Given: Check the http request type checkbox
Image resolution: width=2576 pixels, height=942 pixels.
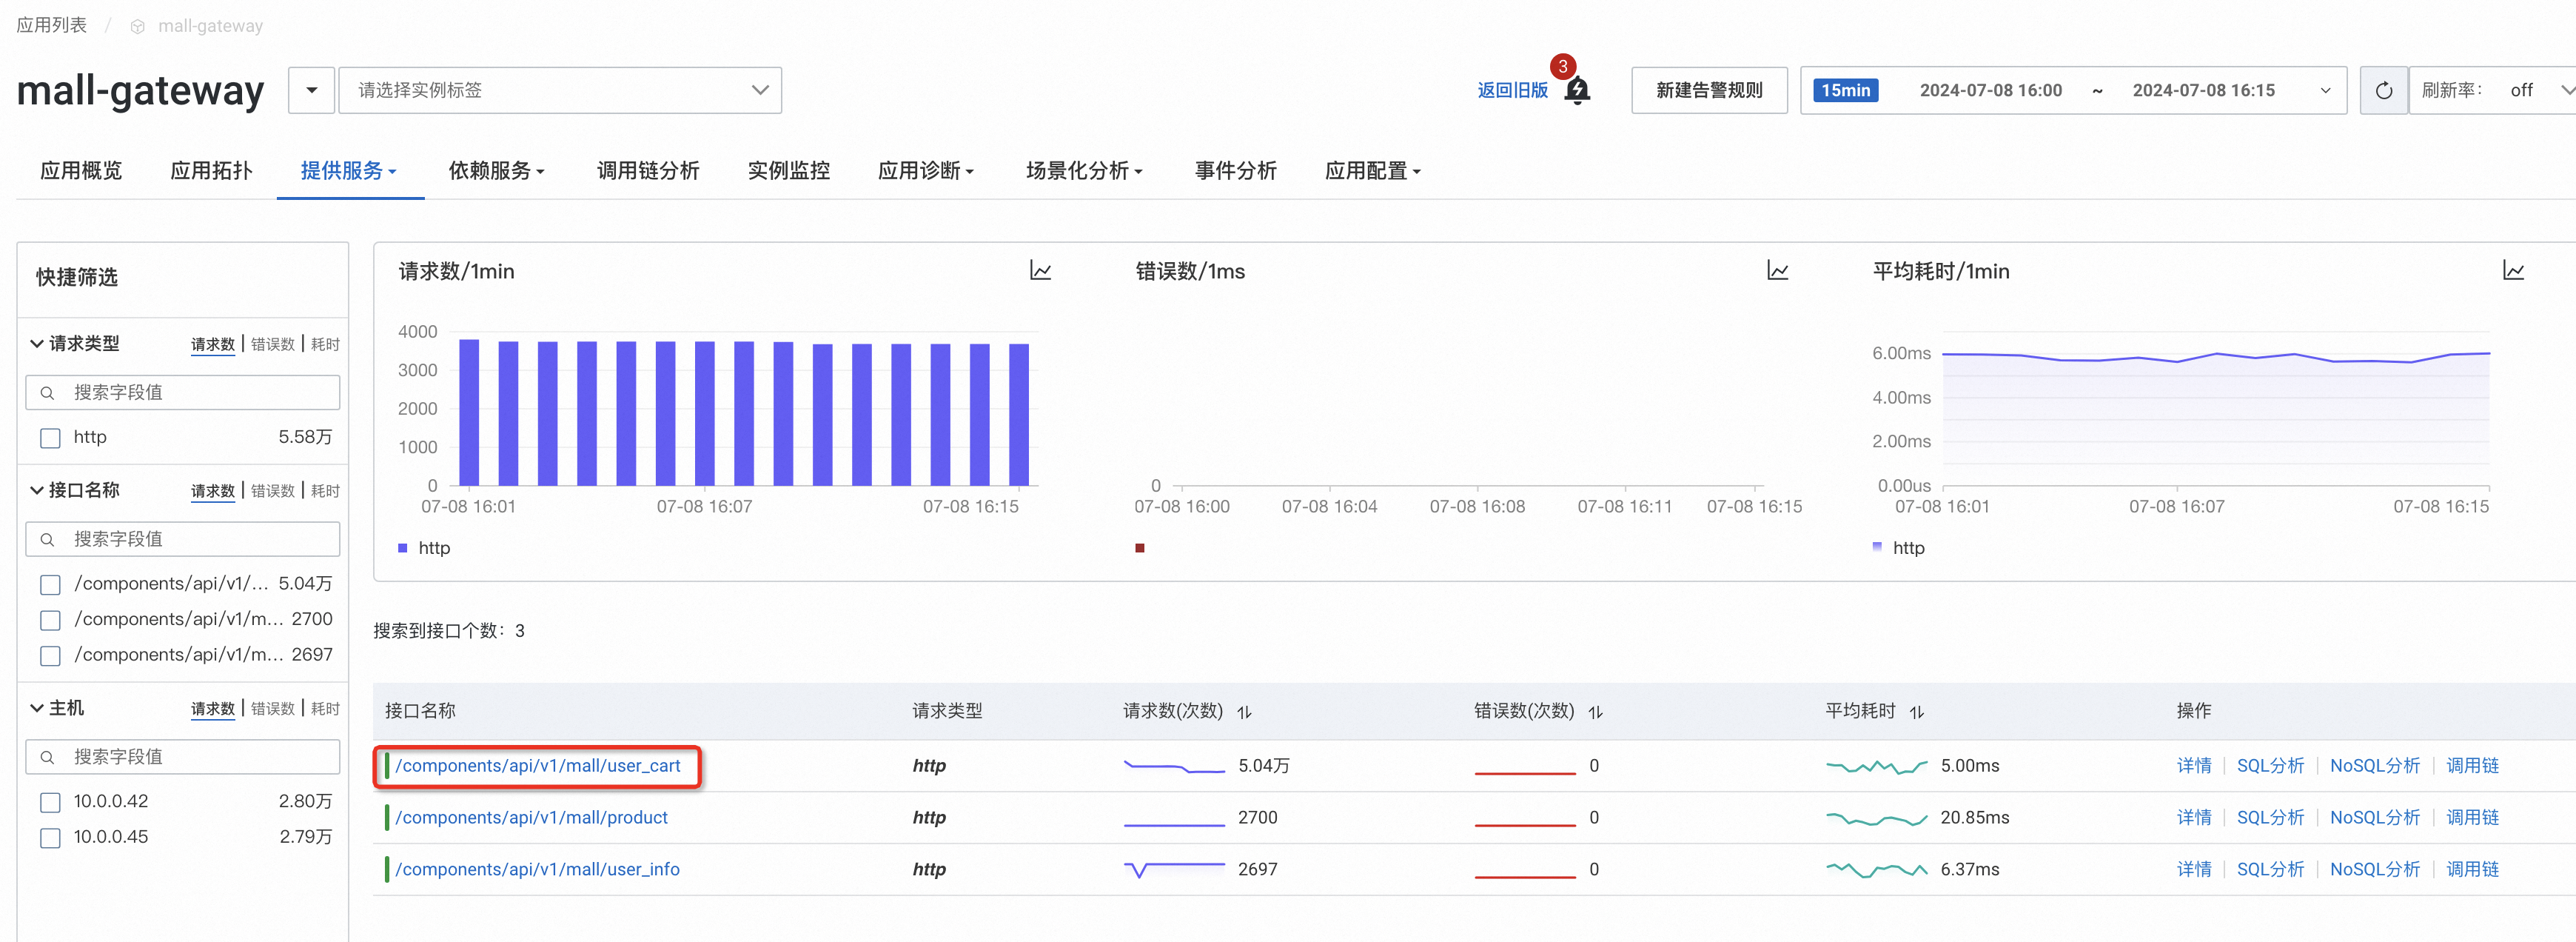Looking at the screenshot, I should [x=50, y=438].
